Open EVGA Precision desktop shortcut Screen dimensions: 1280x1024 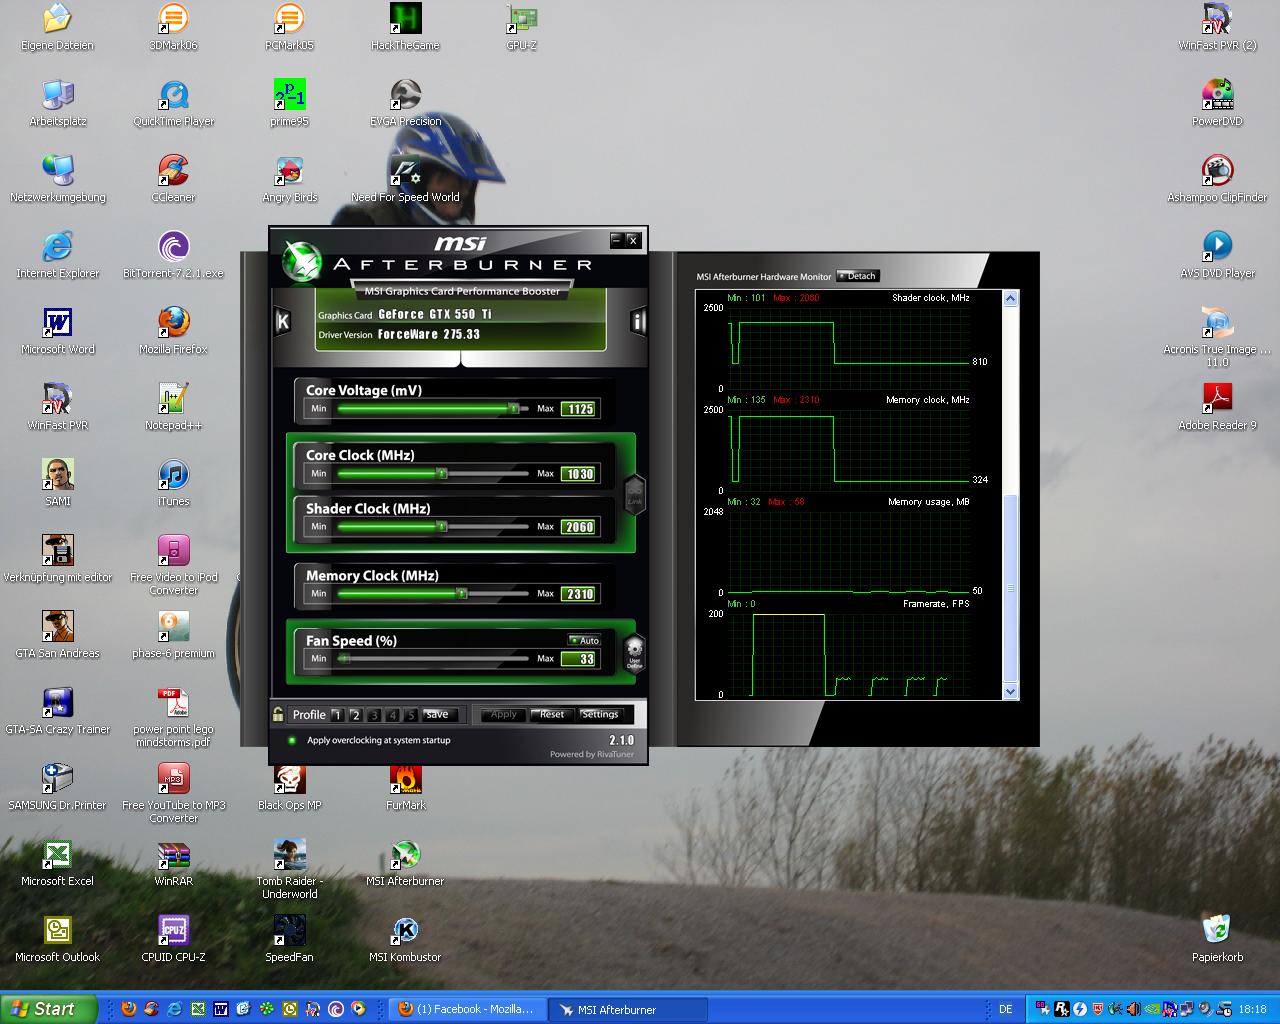(x=405, y=103)
